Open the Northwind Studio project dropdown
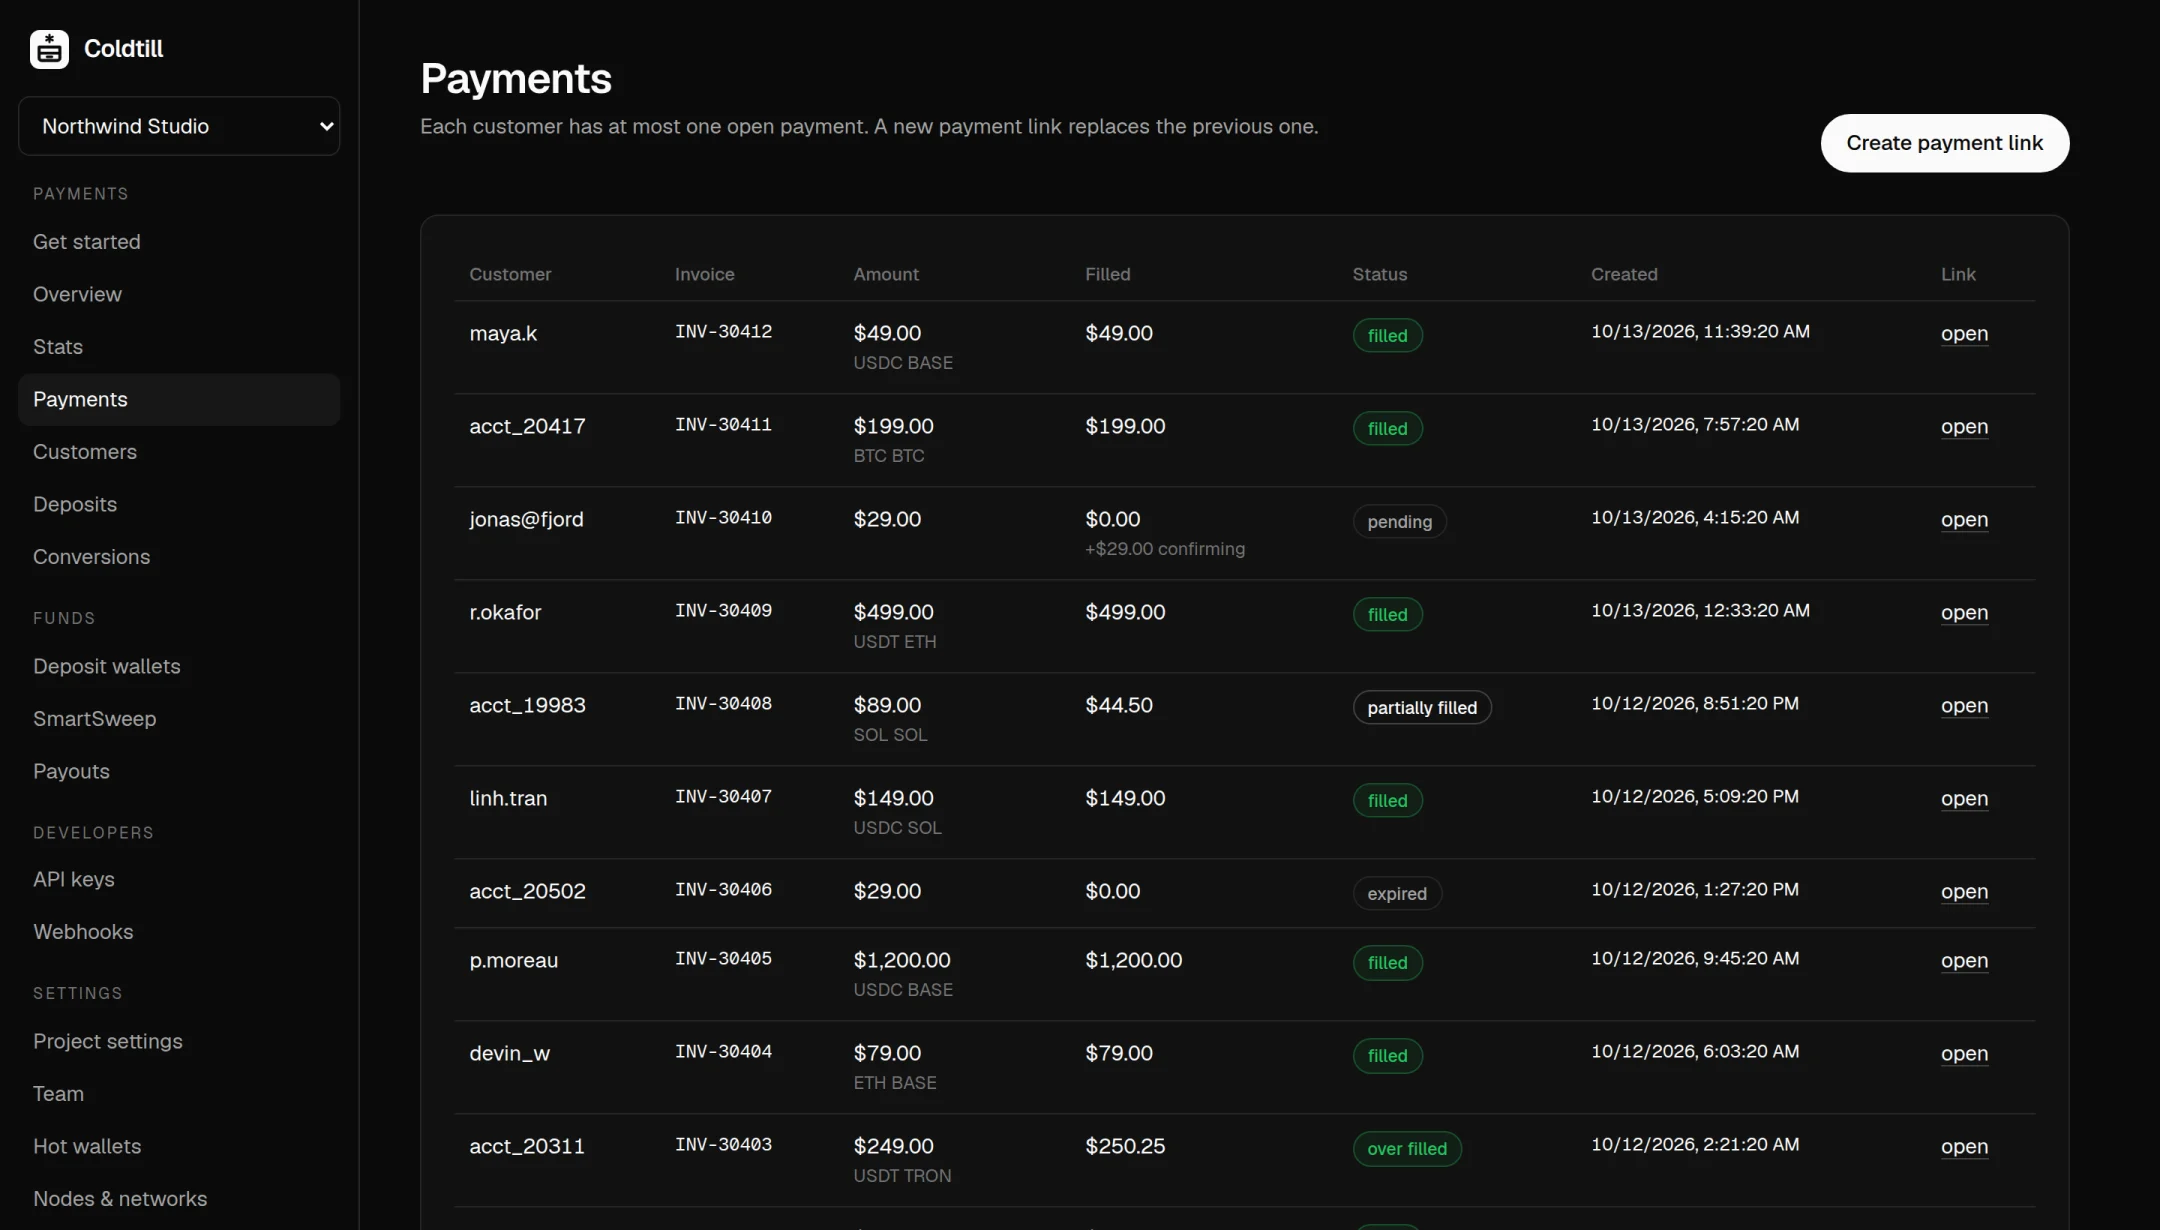 [x=179, y=126]
